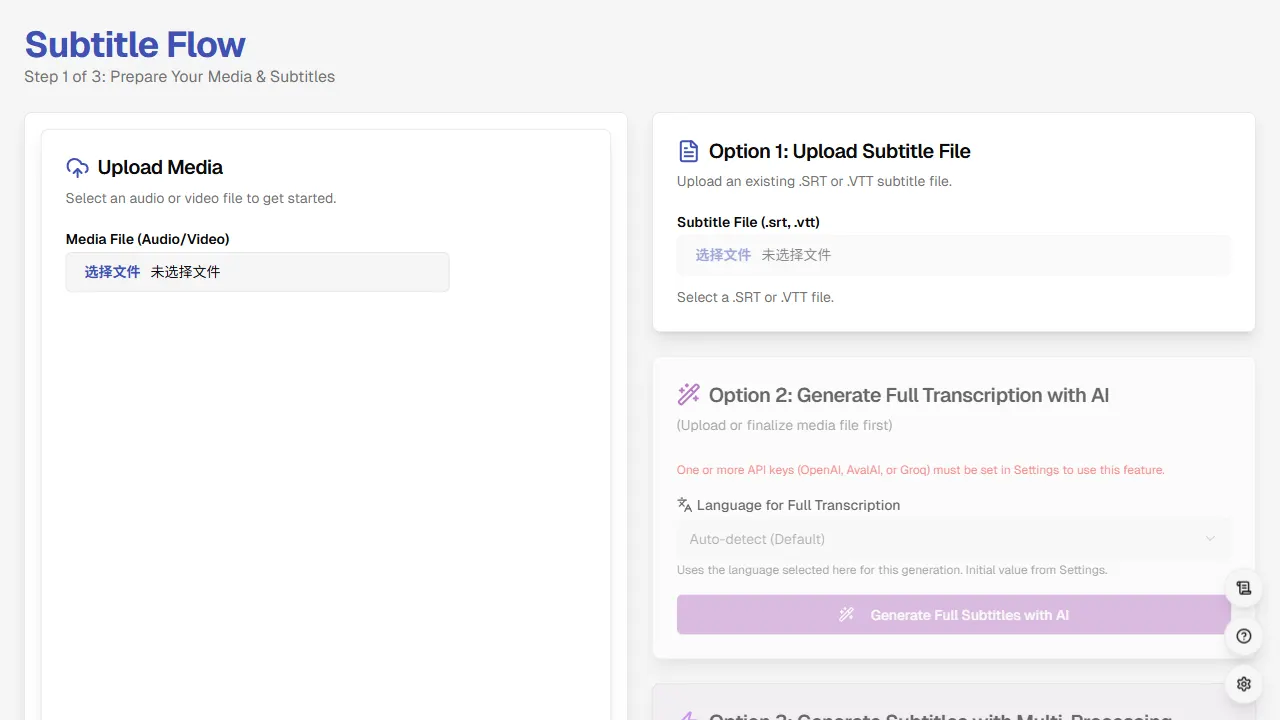Open the logs floating button
This screenshot has width=1280, height=720.
(1244, 588)
